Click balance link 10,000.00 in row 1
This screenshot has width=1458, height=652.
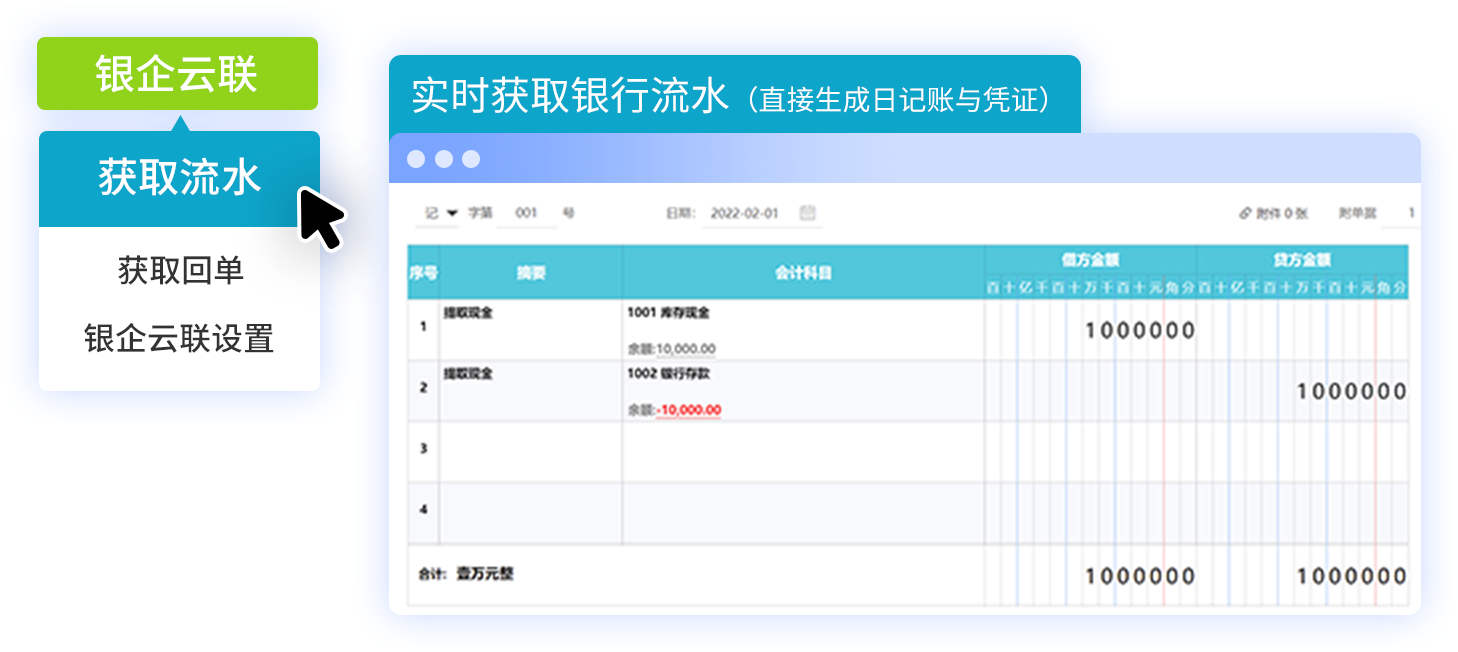(x=686, y=349)
